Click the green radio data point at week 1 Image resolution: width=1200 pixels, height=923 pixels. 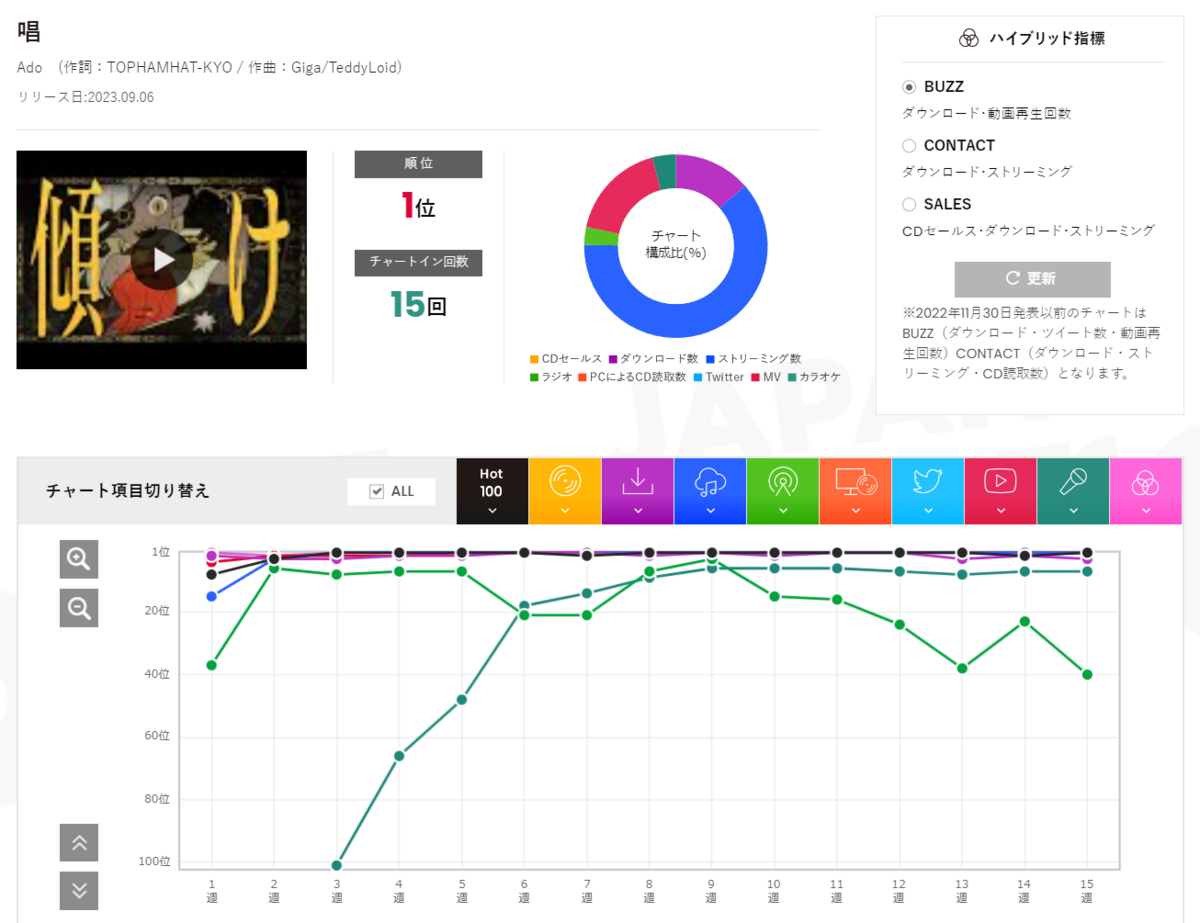(212, 665)
